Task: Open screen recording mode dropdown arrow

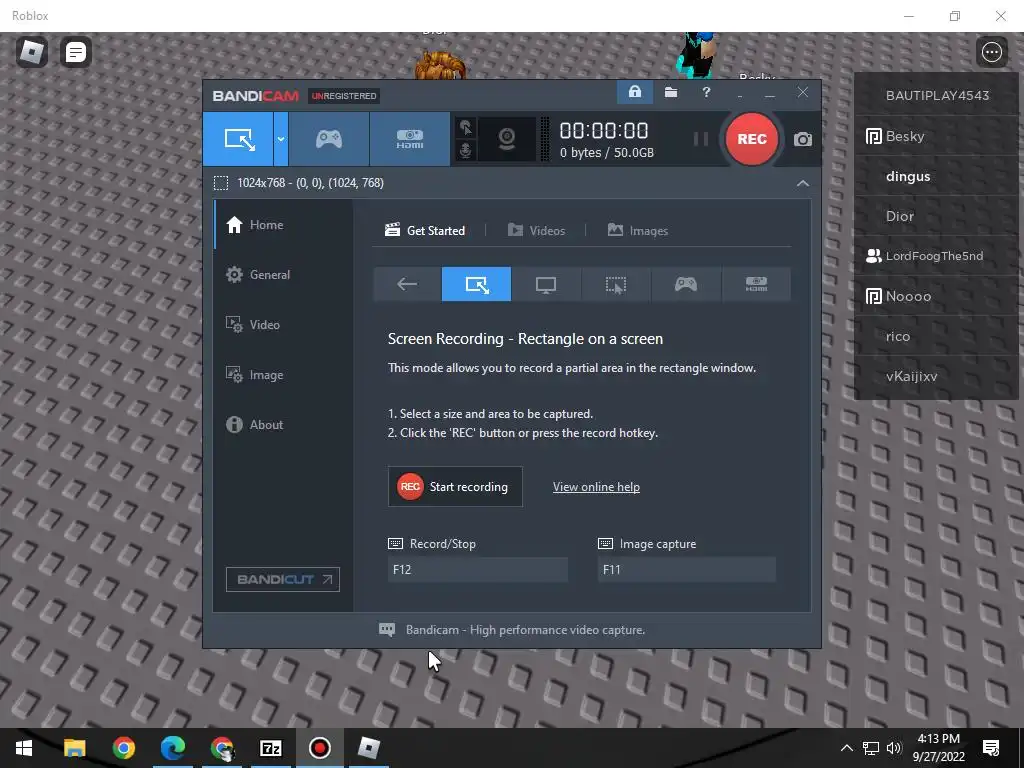Action: (x=281, y=139)
